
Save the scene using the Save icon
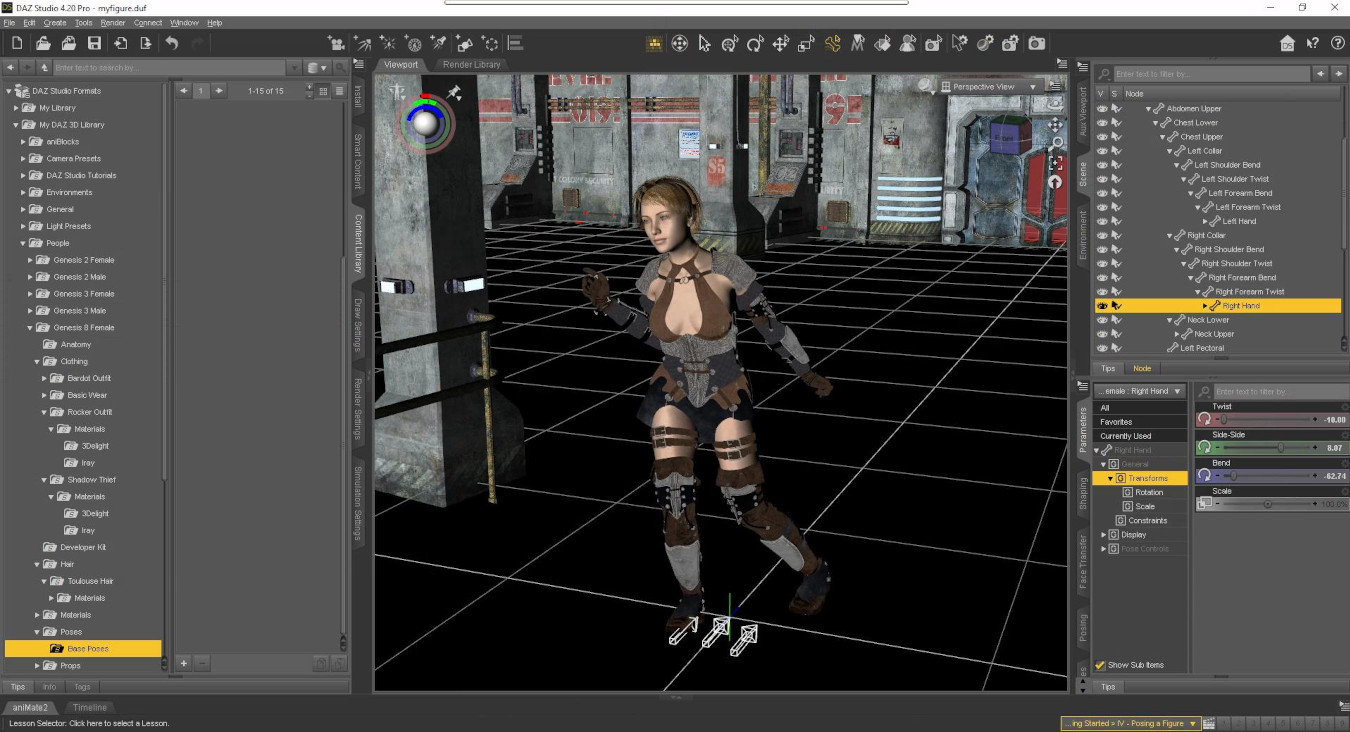click(x=94, y=43)
